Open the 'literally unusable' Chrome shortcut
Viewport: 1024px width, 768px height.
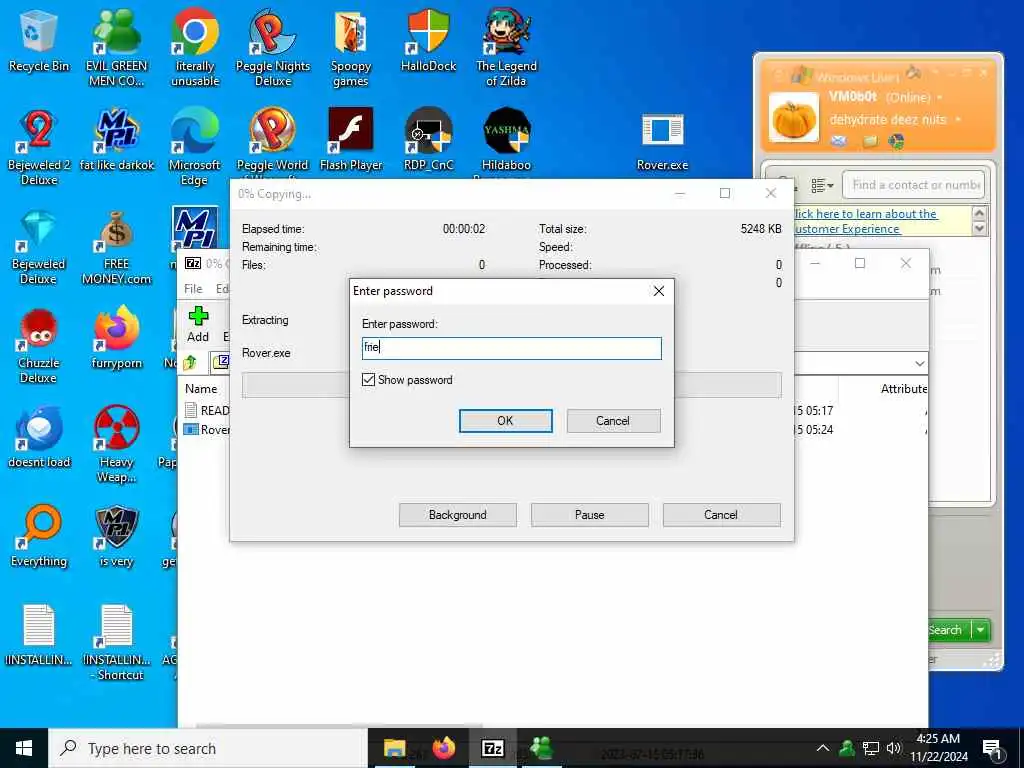coord(195,47)
